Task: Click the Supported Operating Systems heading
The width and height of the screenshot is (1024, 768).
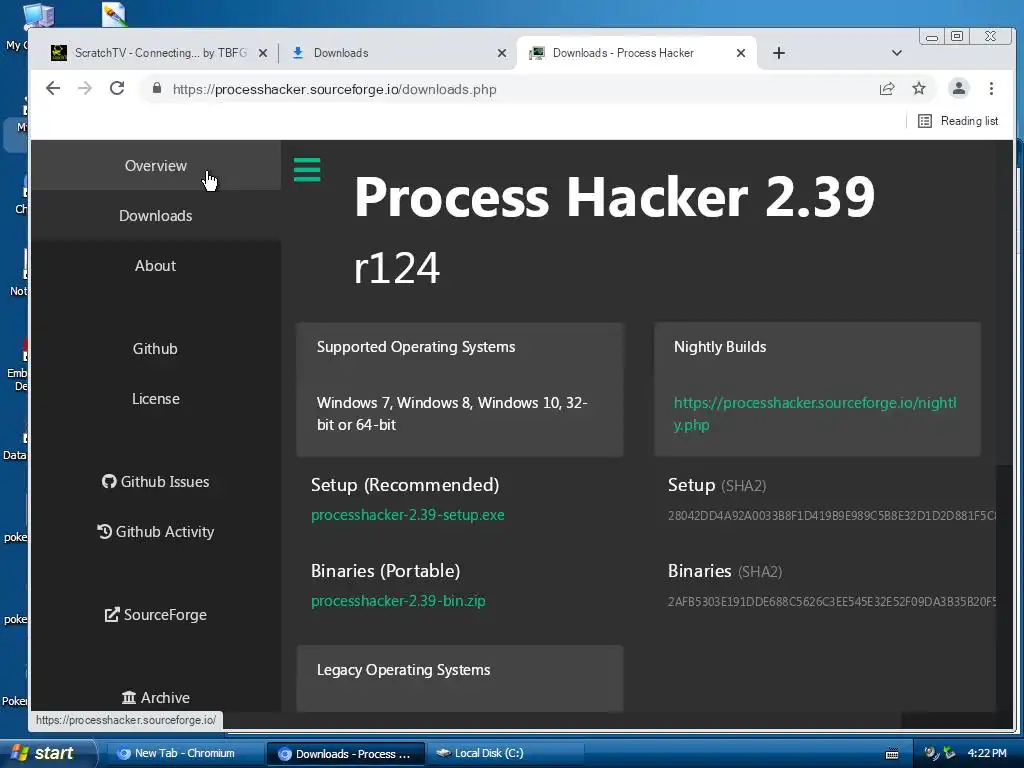Action: [416, 347]
